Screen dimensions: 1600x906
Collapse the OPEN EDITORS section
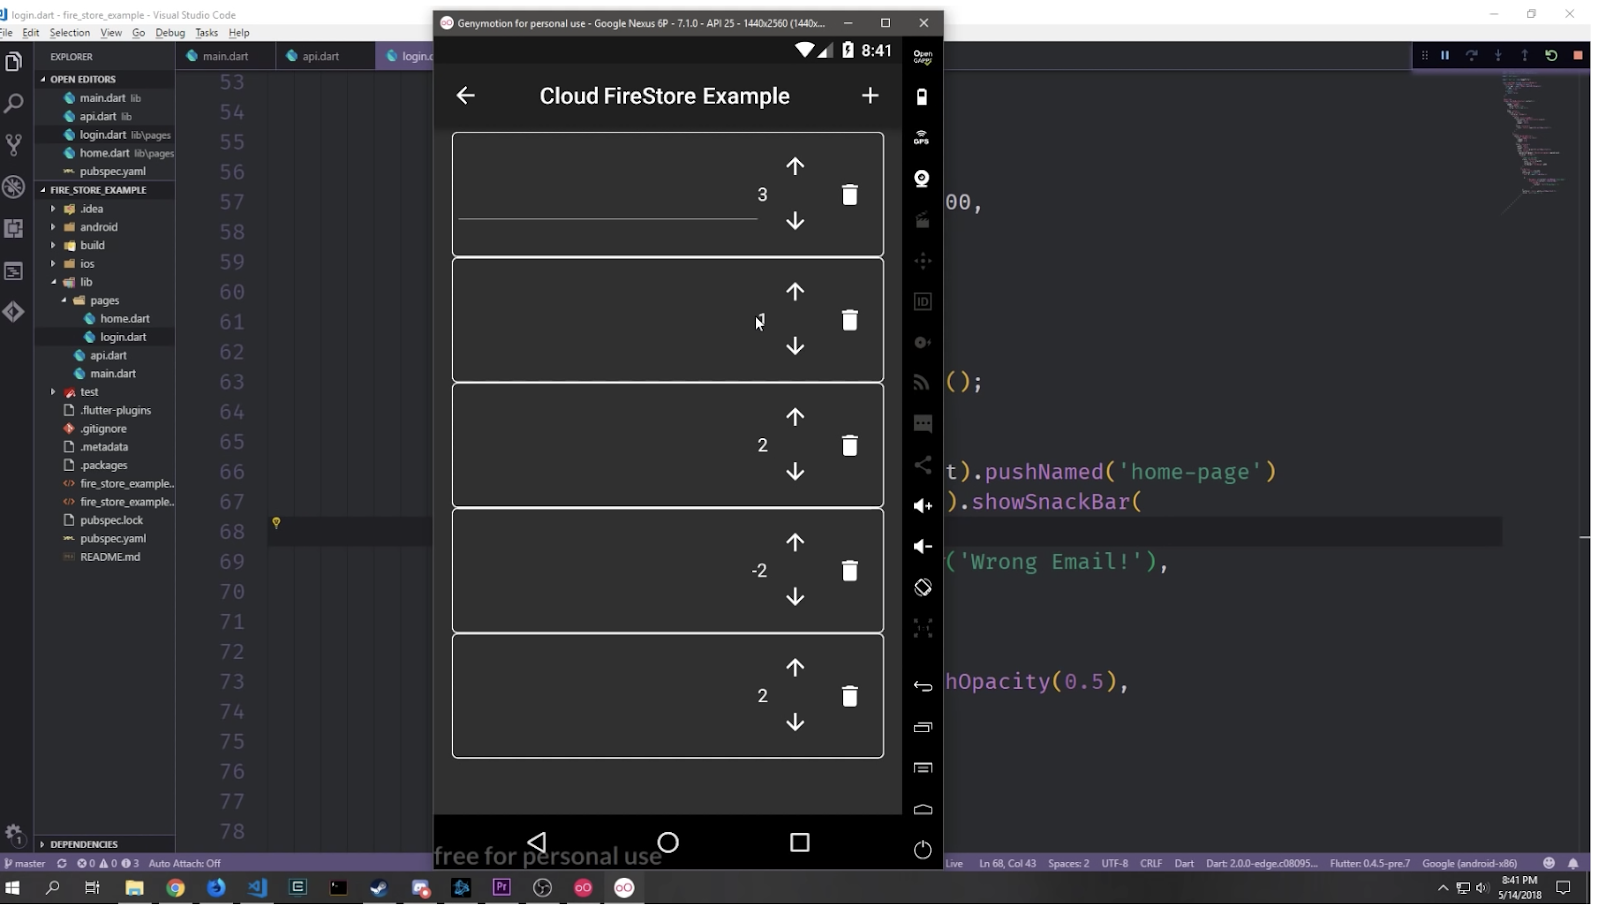pyautogui.click(x=105, y=79)
